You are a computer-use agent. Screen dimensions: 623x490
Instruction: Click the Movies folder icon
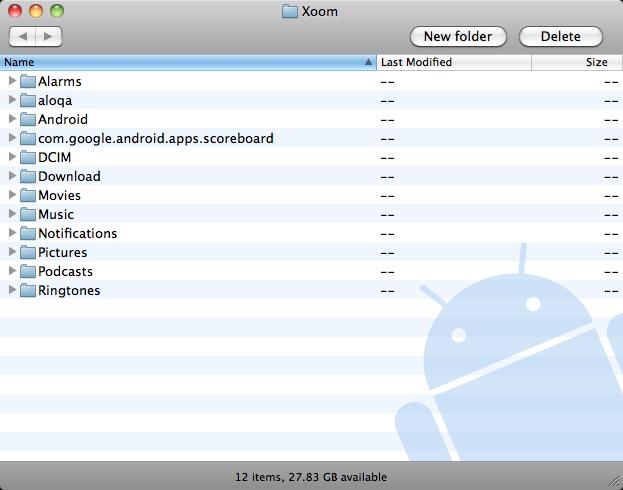(x=28, y=196)
